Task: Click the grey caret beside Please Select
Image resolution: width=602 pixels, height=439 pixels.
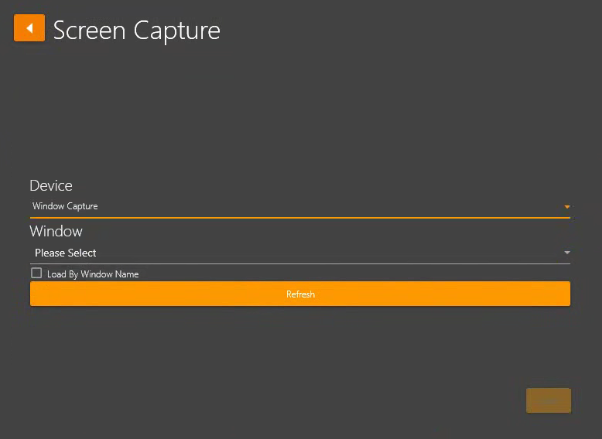Action: click(566, 253)
